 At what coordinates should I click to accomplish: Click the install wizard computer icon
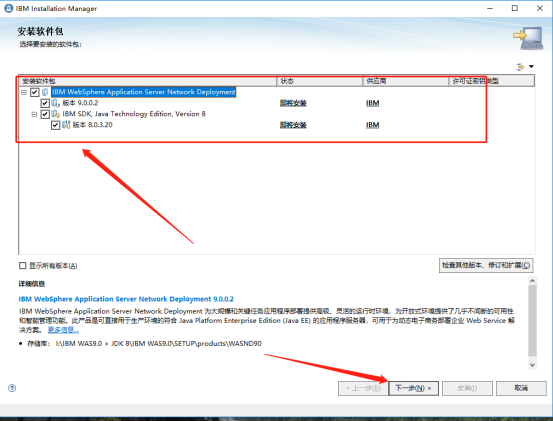[528, 38]
